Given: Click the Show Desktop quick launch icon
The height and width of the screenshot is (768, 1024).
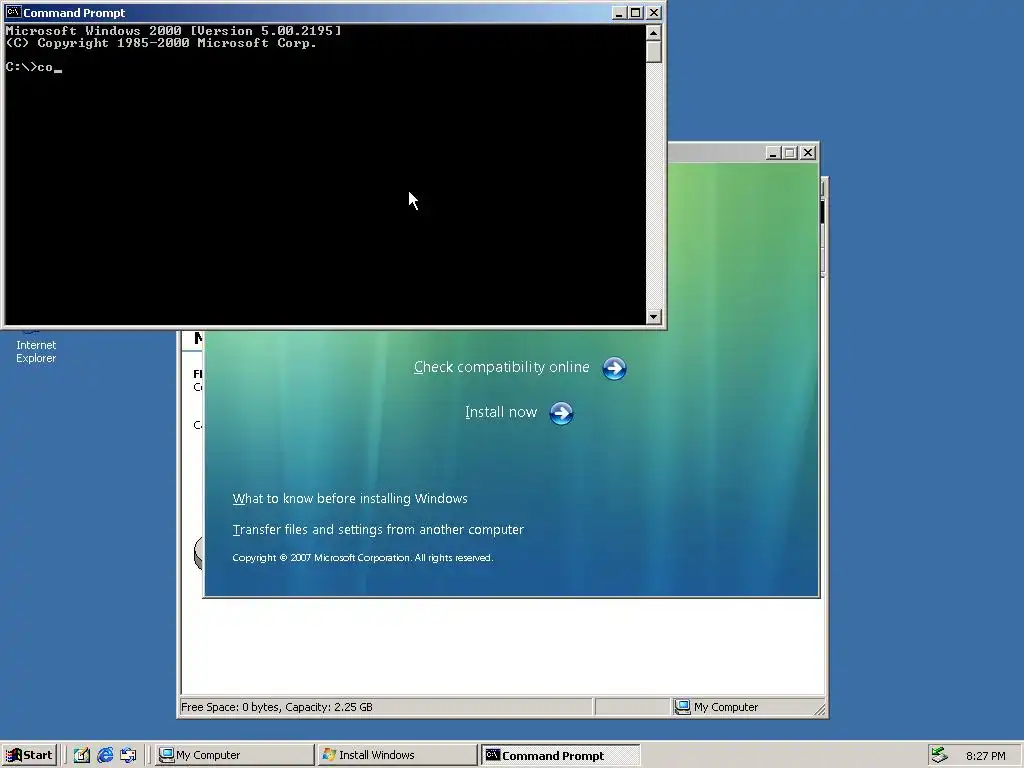Looking at the screenshot, I should tap(82, 755).
